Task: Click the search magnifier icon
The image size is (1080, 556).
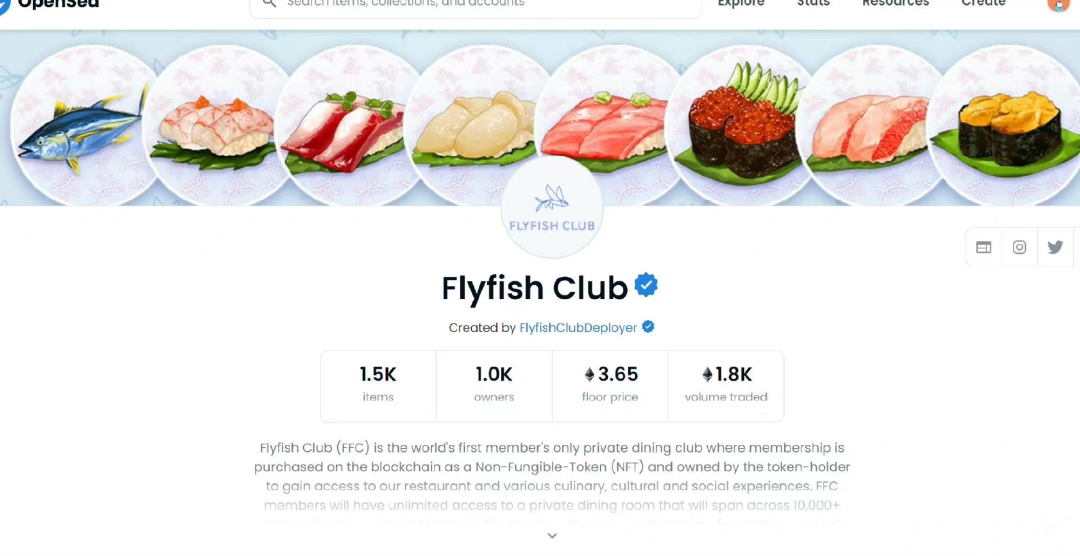Action: click(269, 3)
